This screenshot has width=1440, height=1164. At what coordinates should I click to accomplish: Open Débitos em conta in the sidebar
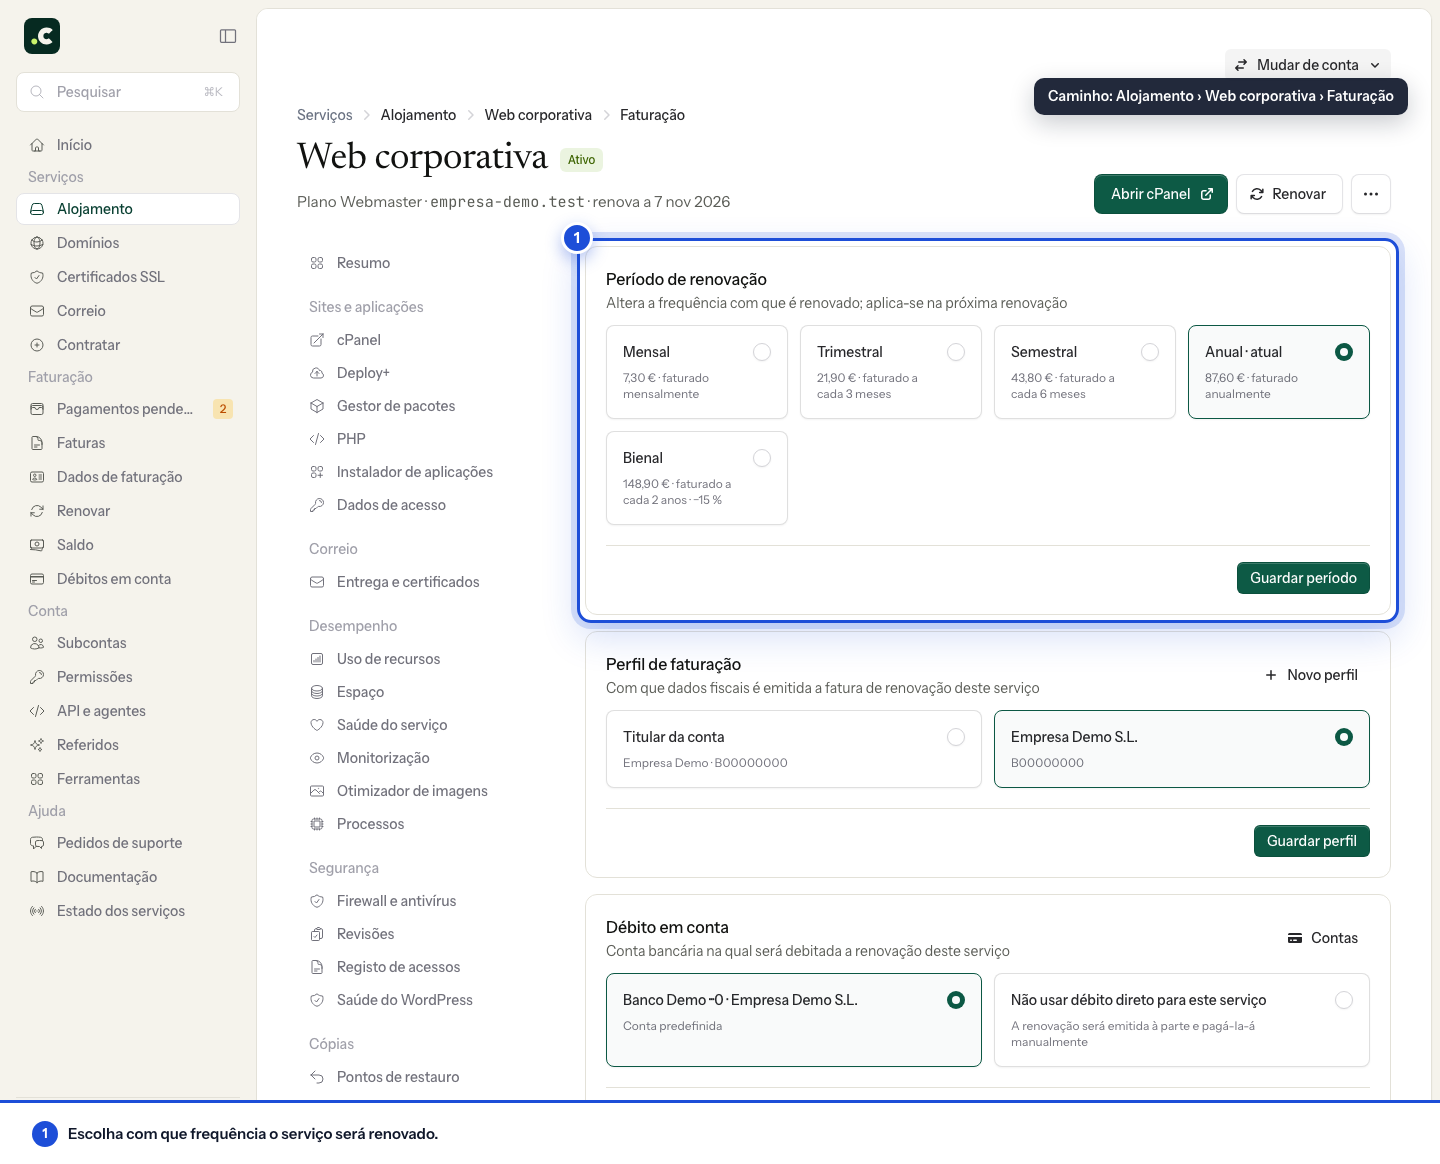click(128, 579)
